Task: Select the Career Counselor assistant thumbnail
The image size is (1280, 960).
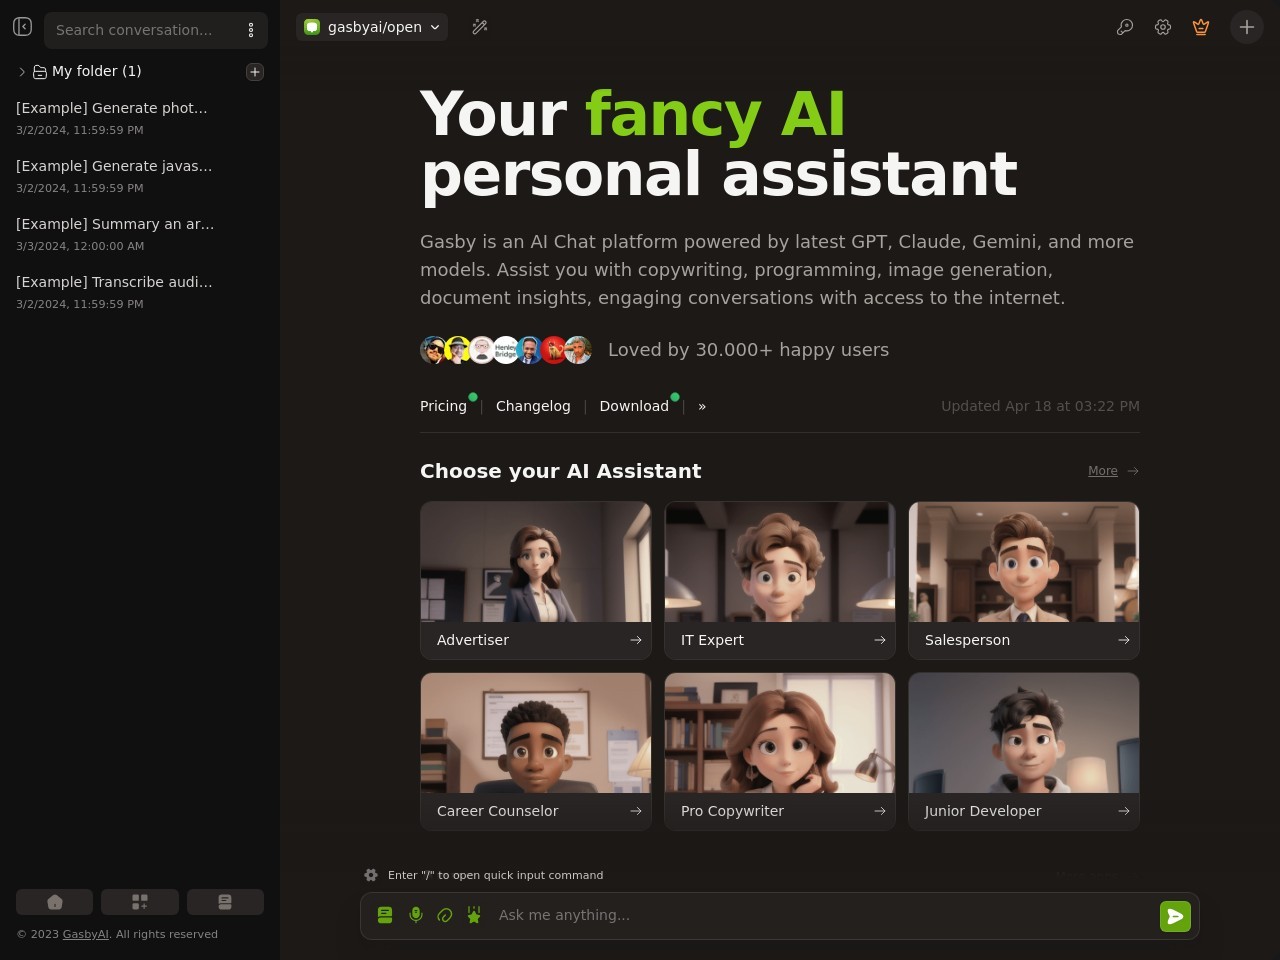Action: (x=536, y=733)
